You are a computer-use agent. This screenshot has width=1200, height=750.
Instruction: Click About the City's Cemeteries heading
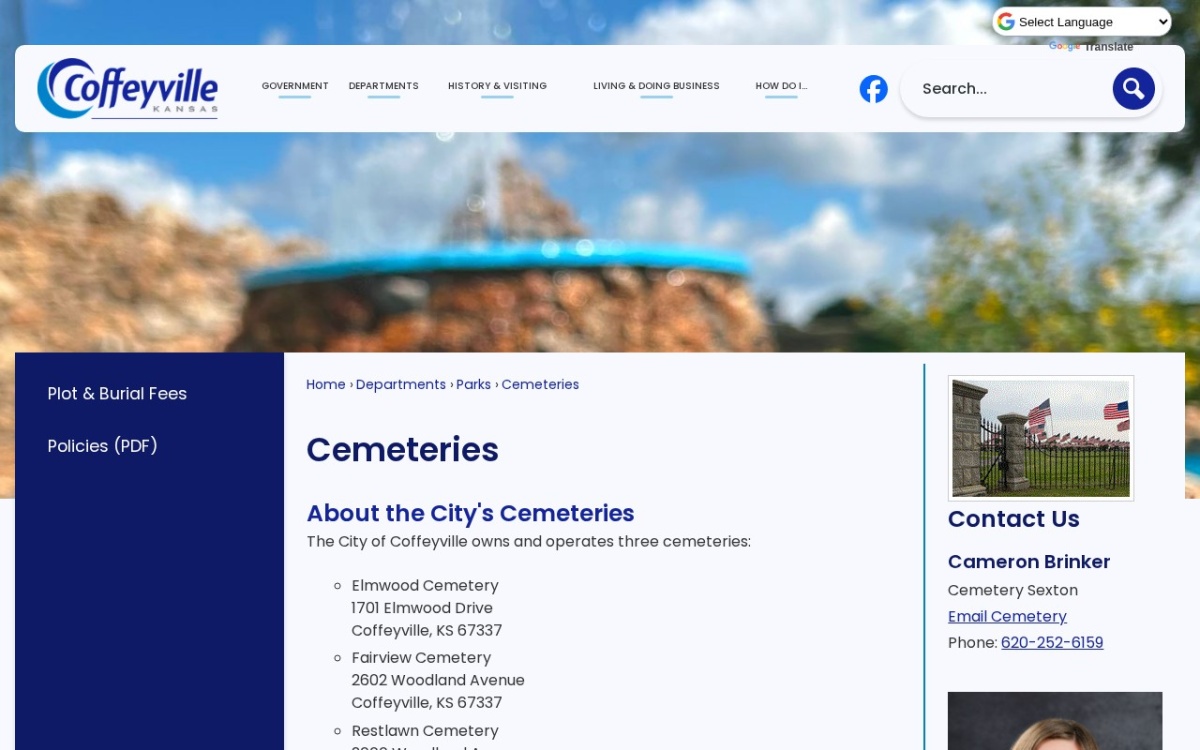(470, 513)
